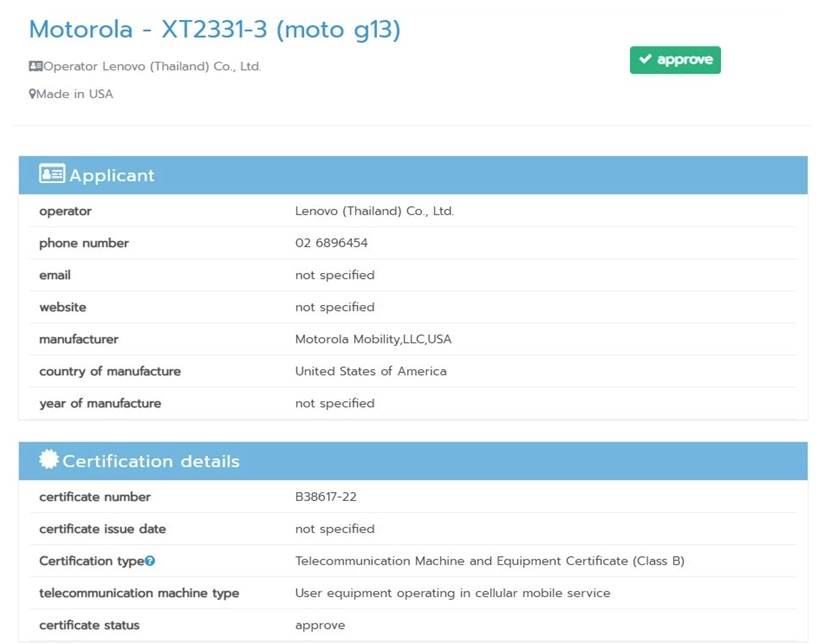Select header text "Operator Lenovo (Thailand) Co., Ltd."
819x644 pixels.
152,66
